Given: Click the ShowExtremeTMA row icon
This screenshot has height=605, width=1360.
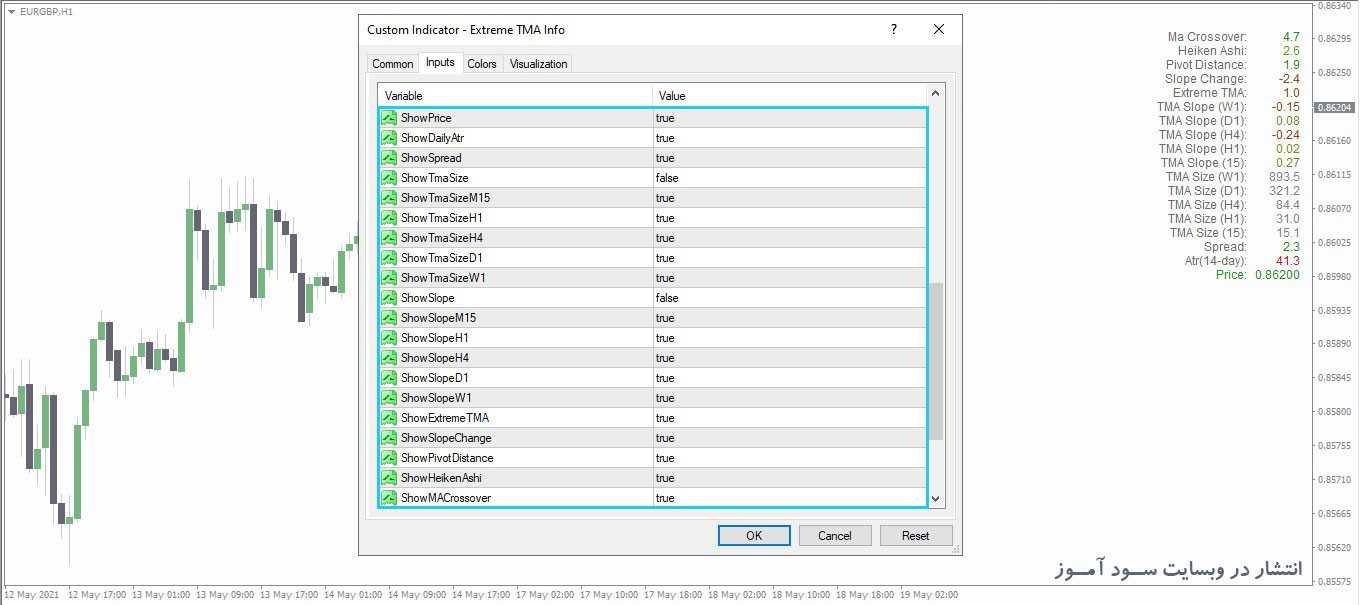Looking at the screenshot, I should pos(389,418).
